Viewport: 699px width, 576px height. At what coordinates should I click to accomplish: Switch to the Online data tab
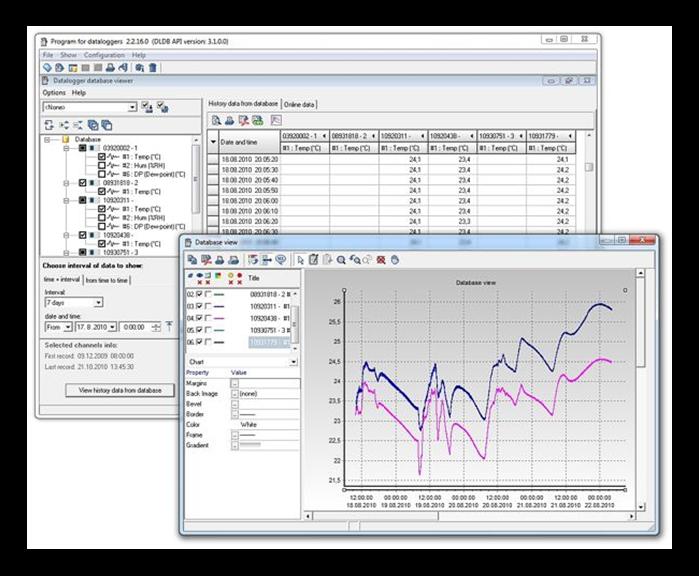[299, 104]
